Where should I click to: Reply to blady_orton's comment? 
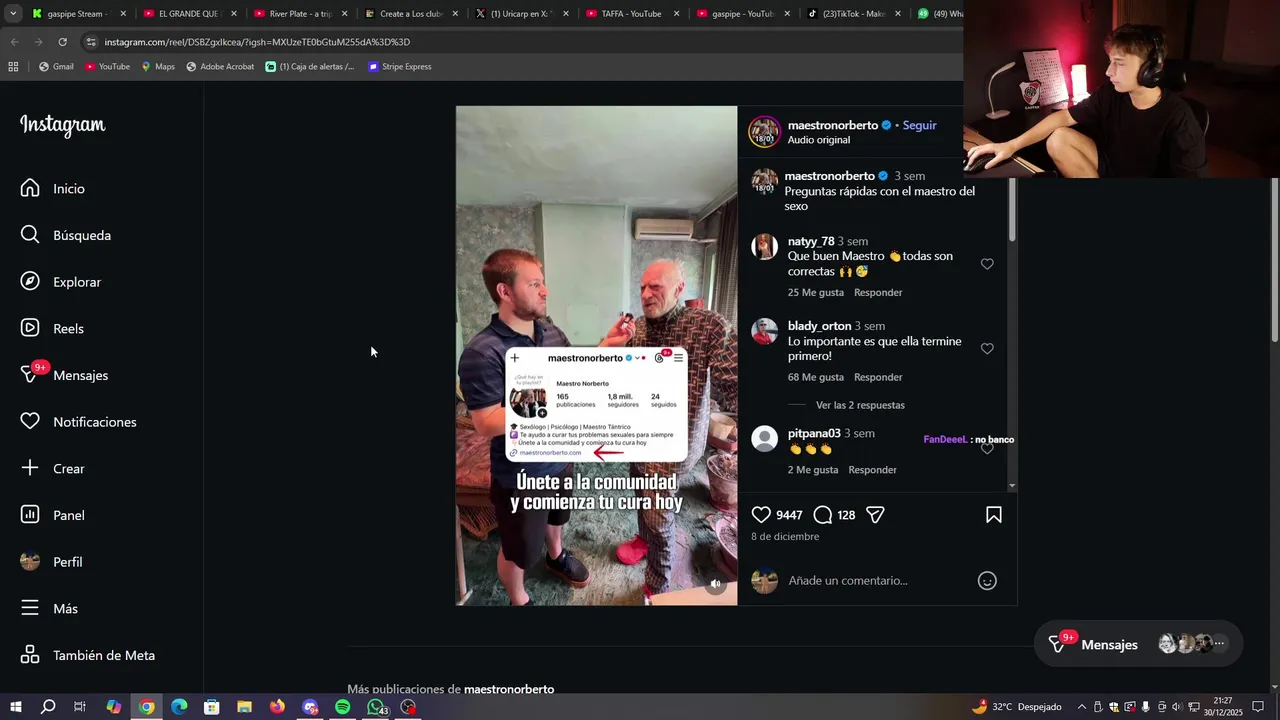pos(878,377)
